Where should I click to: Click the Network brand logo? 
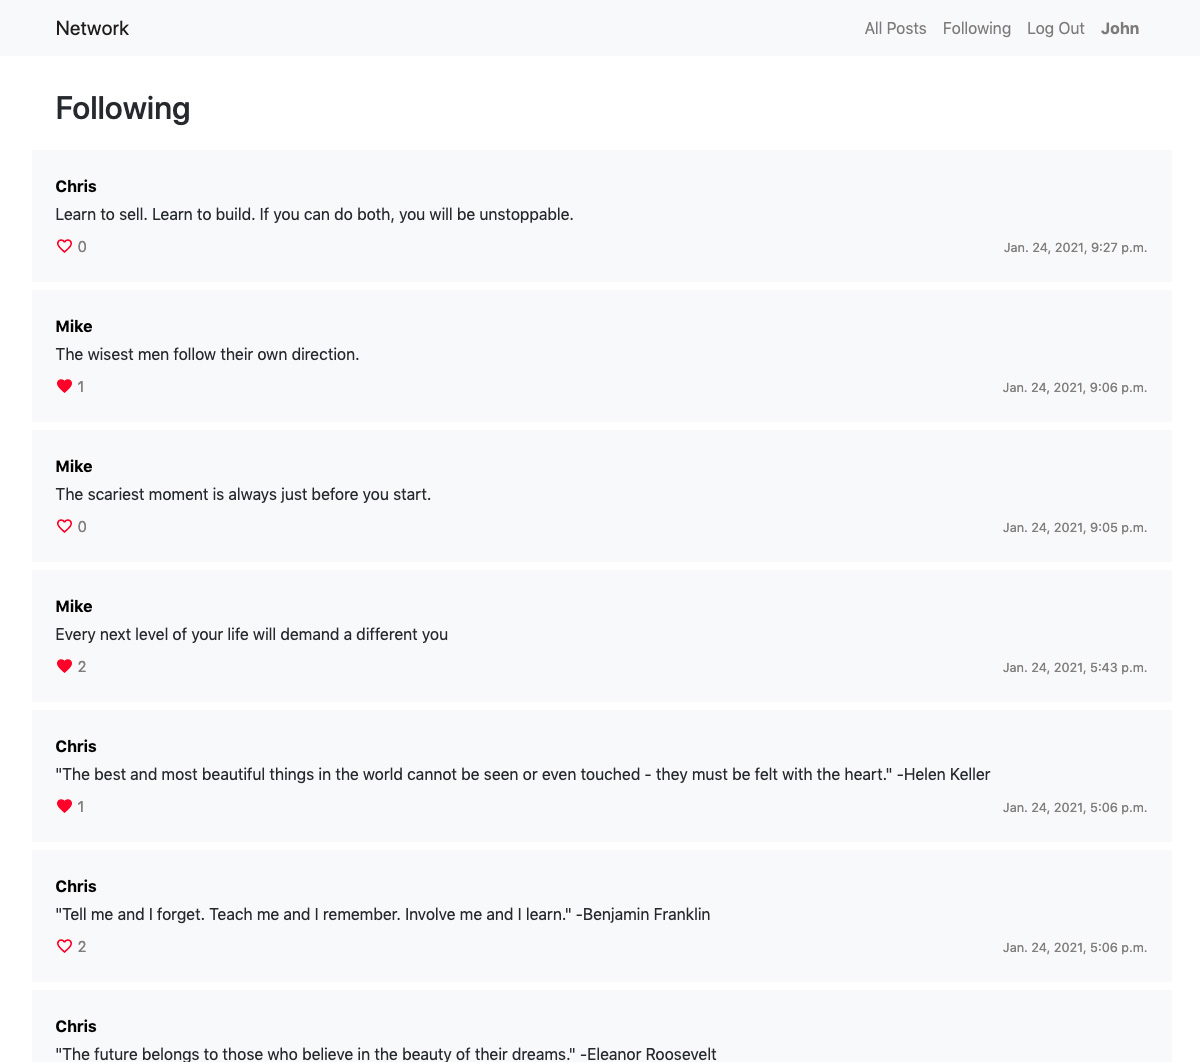coord(92,28)
